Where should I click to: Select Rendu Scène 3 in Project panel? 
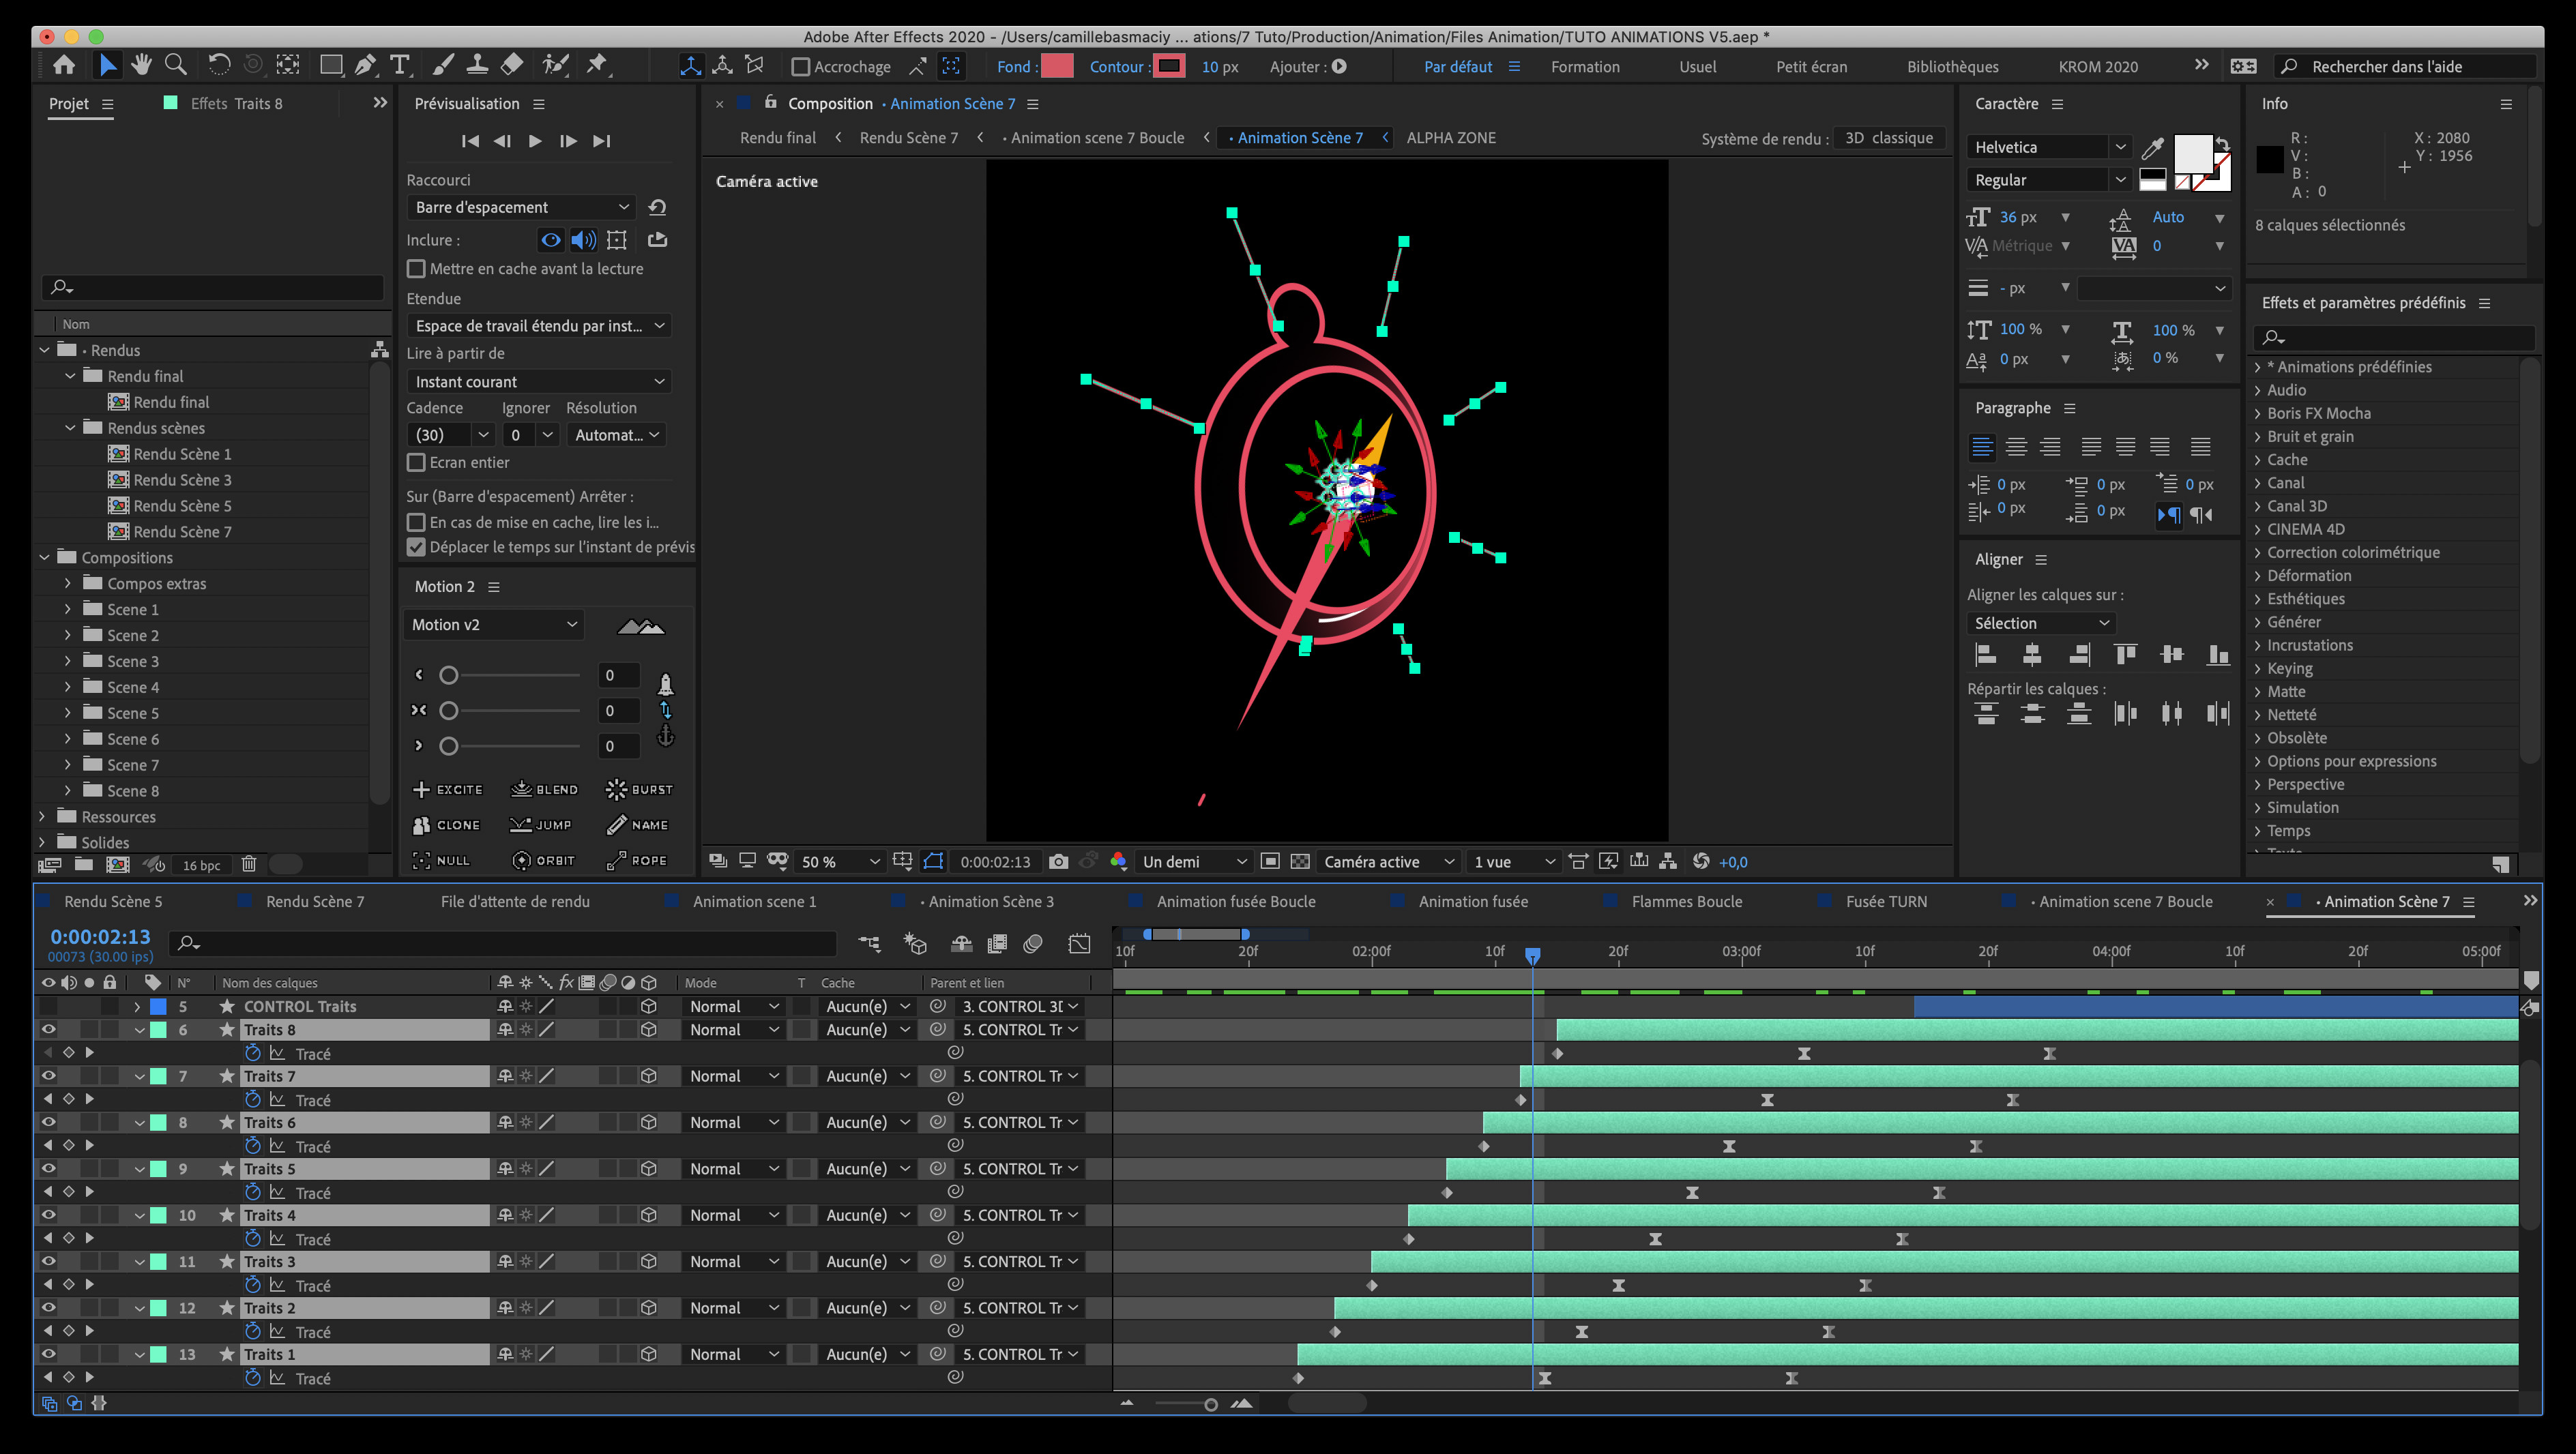(182, 480)
